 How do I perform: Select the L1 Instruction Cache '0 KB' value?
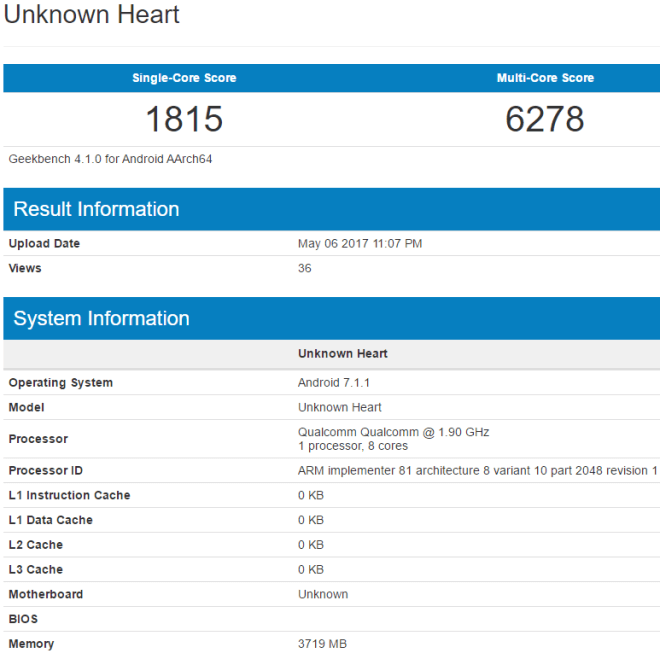(x=311, y=495)
